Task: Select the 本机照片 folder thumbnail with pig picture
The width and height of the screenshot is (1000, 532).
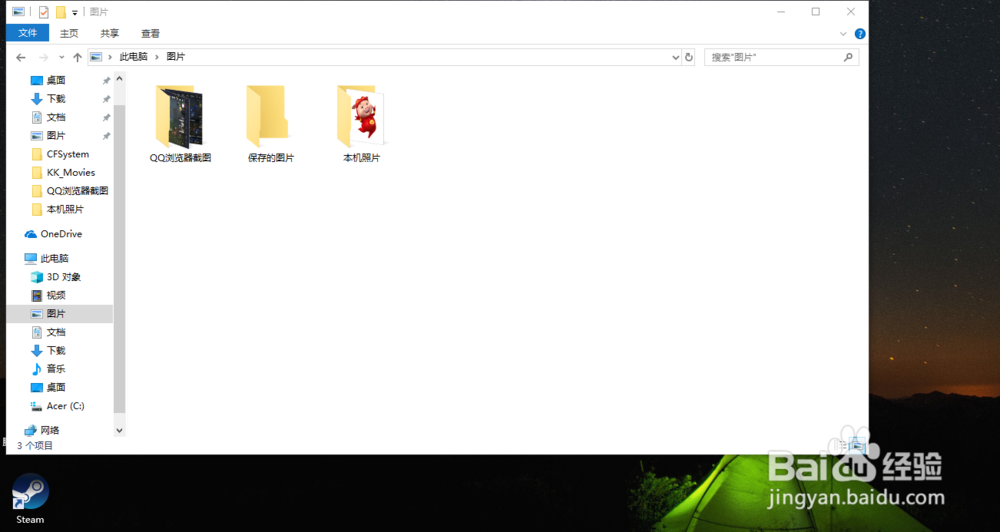Action: point(361,116)
